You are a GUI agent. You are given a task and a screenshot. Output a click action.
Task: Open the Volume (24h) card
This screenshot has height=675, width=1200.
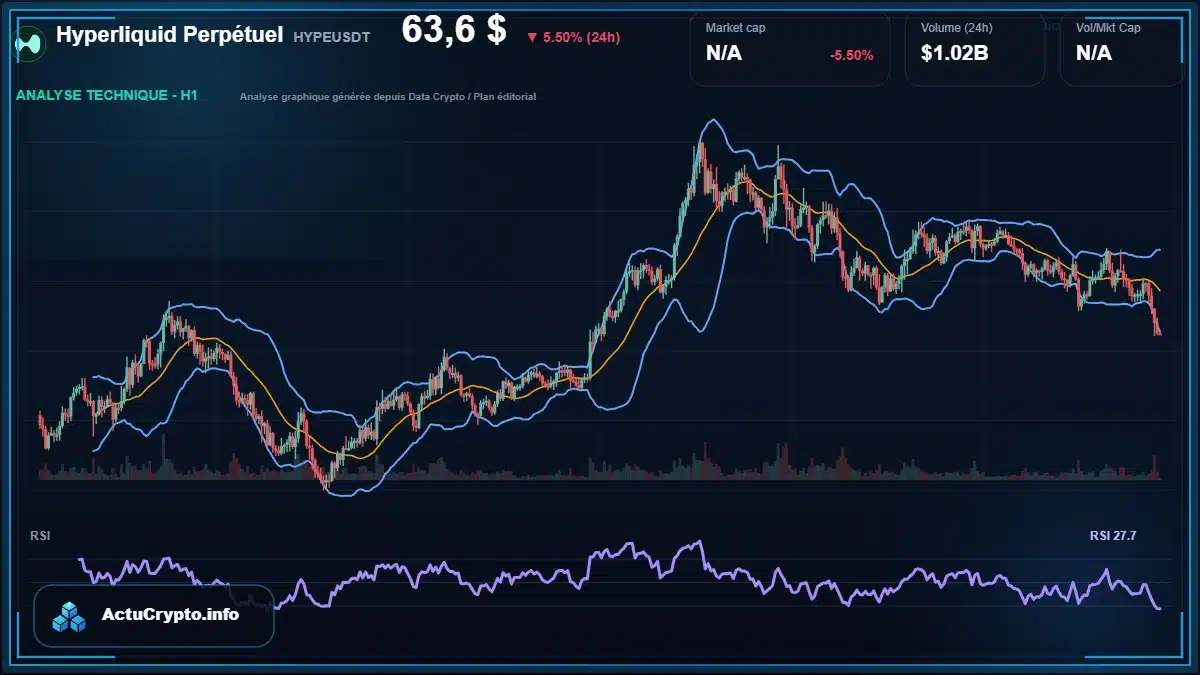click(x=974, y=50)
